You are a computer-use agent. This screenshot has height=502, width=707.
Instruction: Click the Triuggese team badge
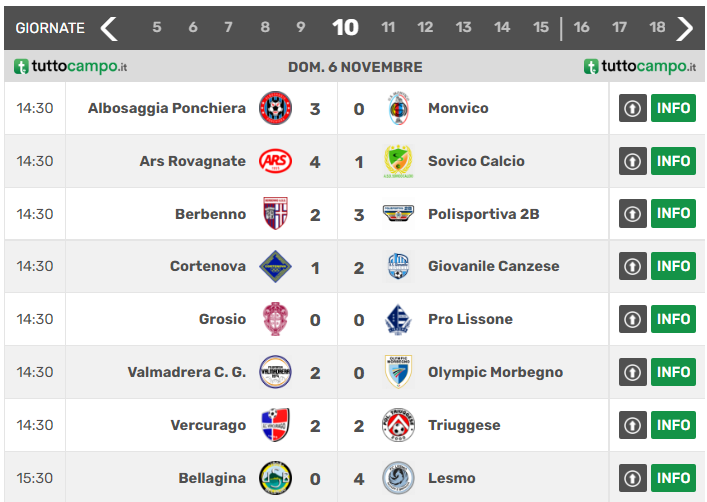(x=398, y=425)
